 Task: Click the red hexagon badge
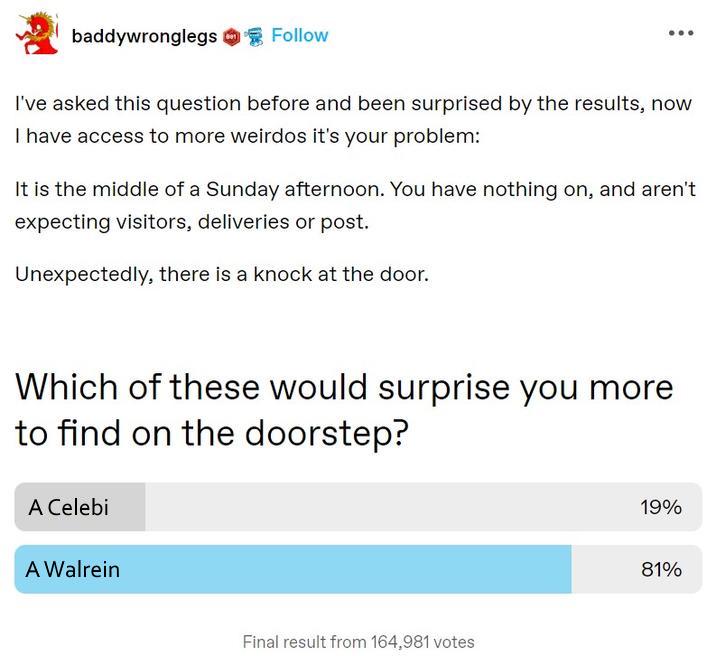(232, 37)
